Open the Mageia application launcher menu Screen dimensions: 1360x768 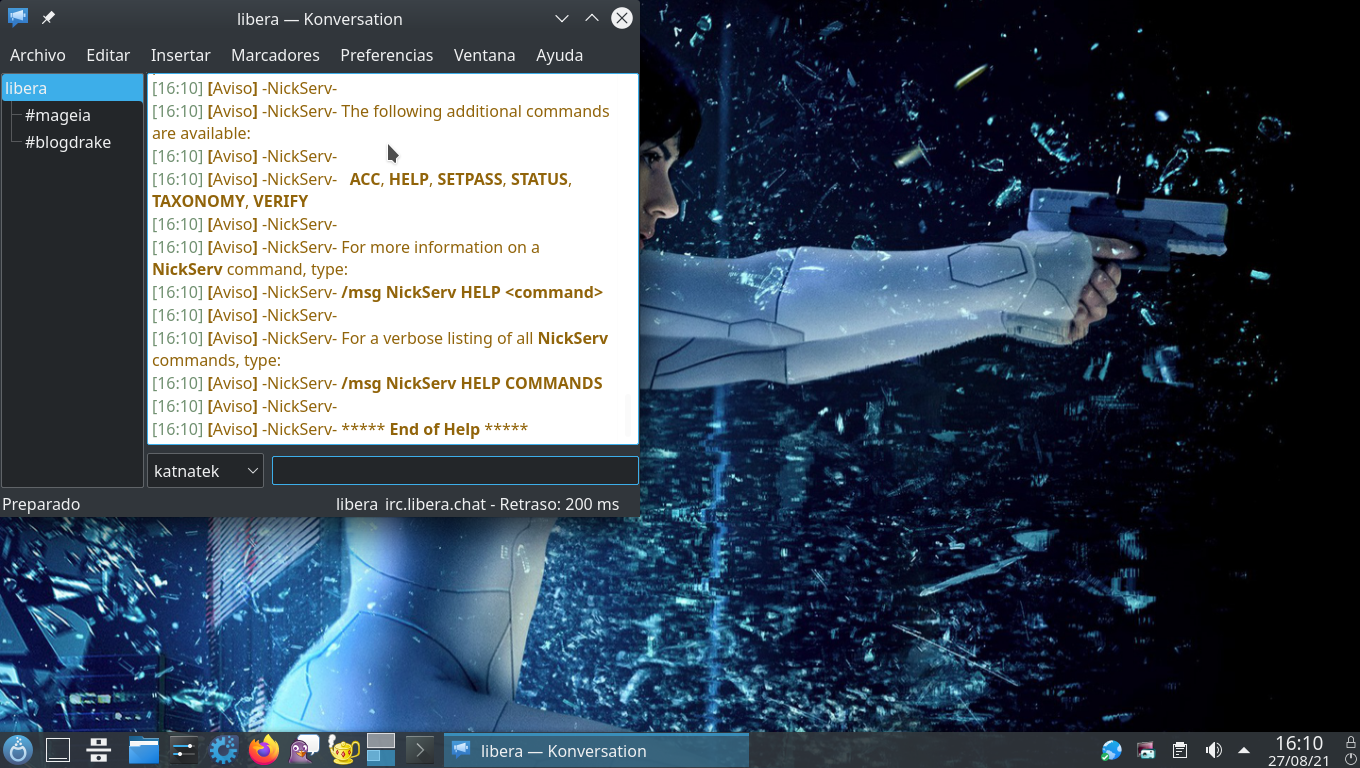(x=18, y=750)
